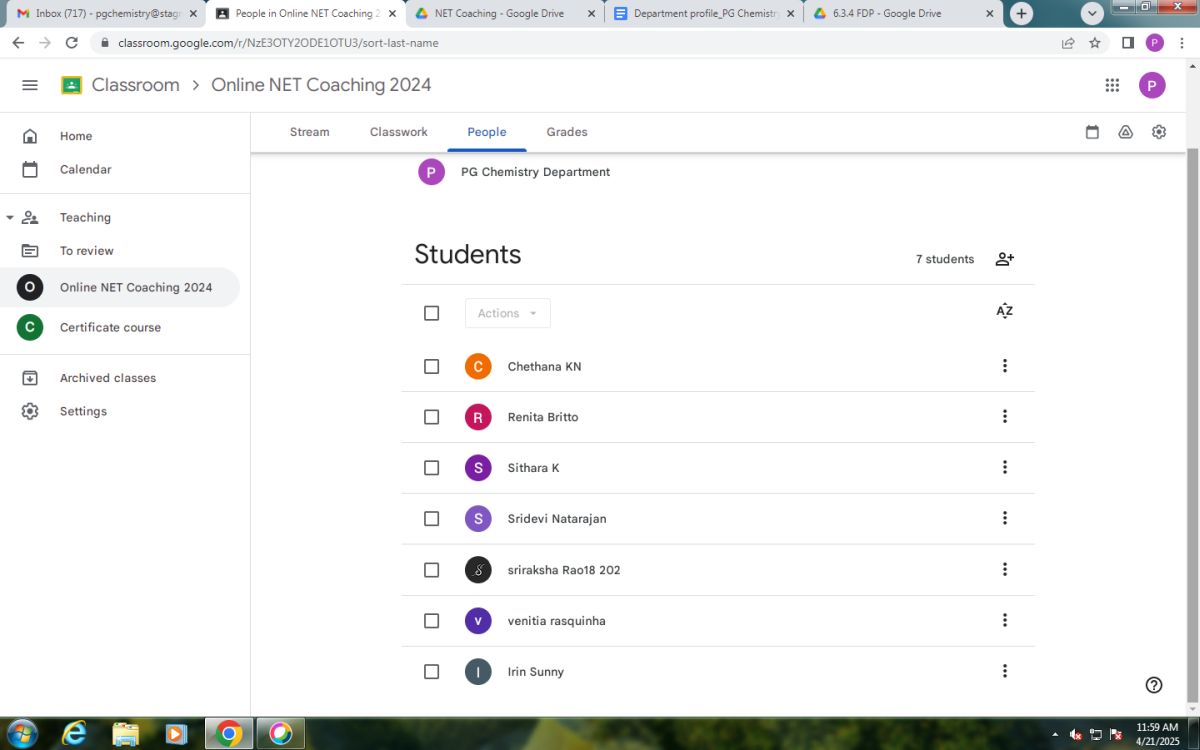Viewport: 1200px width, 750px height.
Task: Open class settings gear icon
Action: tap(1159, 132)
